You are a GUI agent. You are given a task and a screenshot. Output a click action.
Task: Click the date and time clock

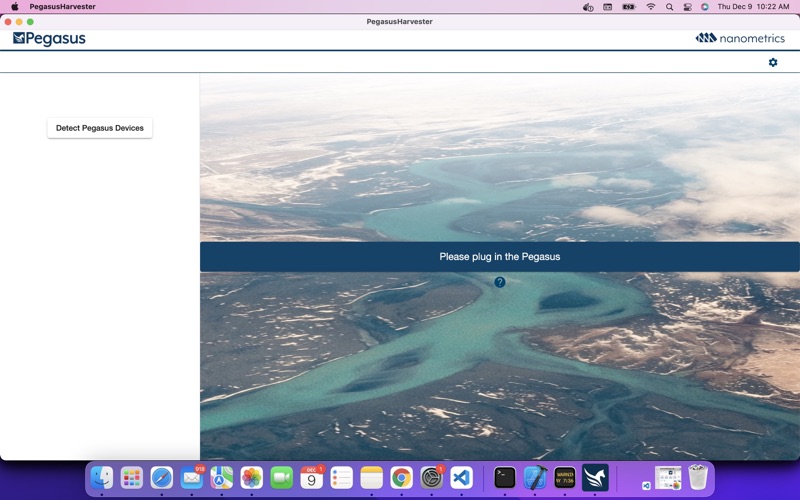coord(753,7)
